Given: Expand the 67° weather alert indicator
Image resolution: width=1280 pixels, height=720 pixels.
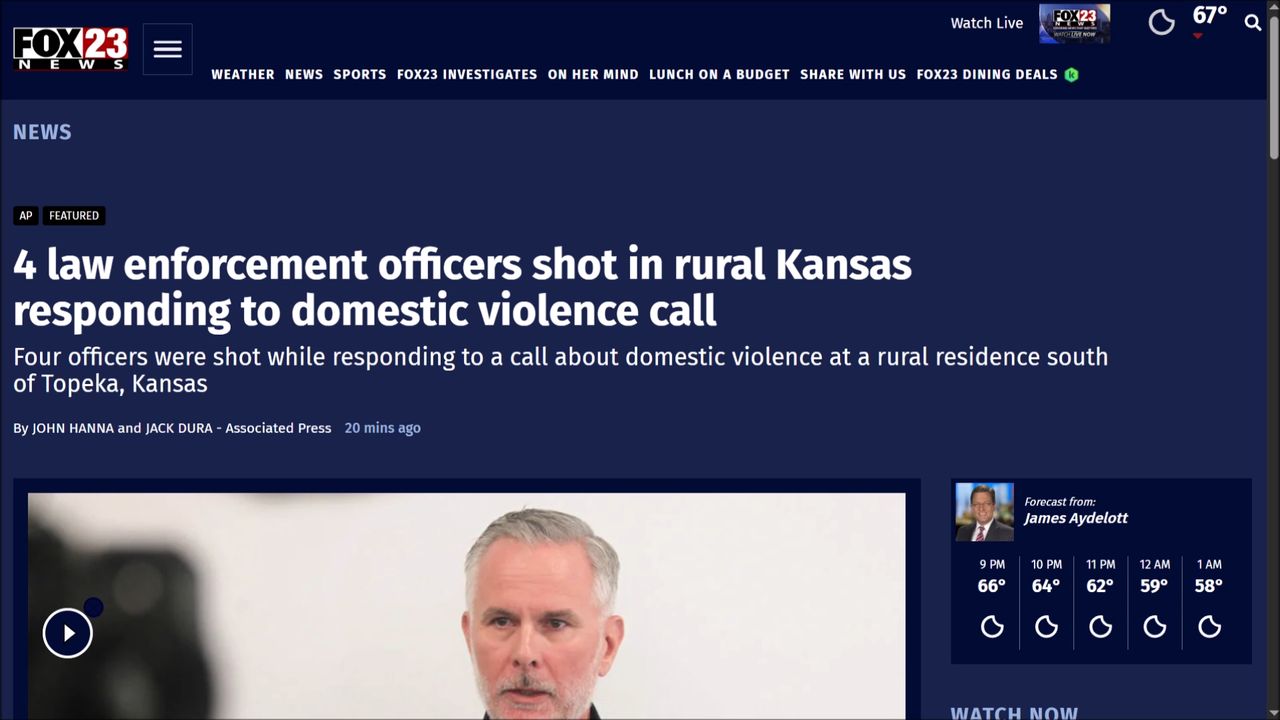Looking at the screenshot, I should coord(1198,37).
